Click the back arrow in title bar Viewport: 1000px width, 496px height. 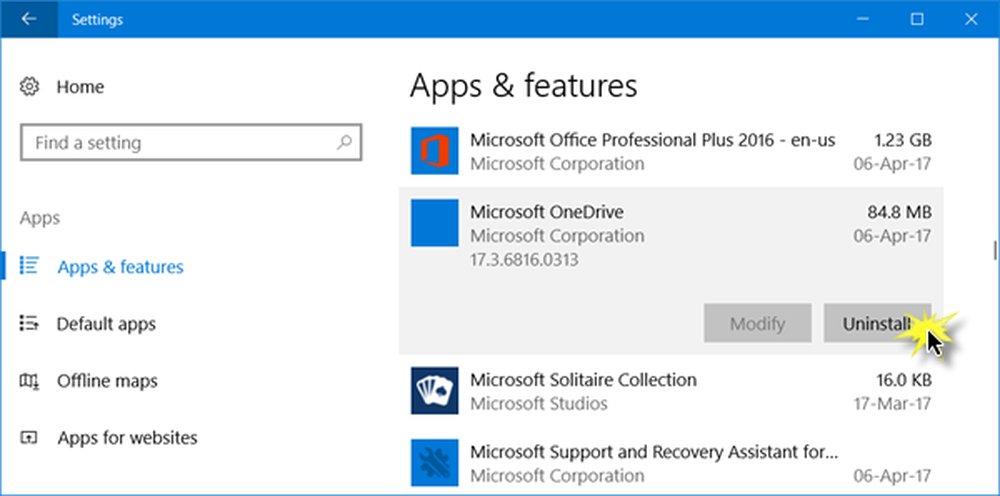pos(28,19)
